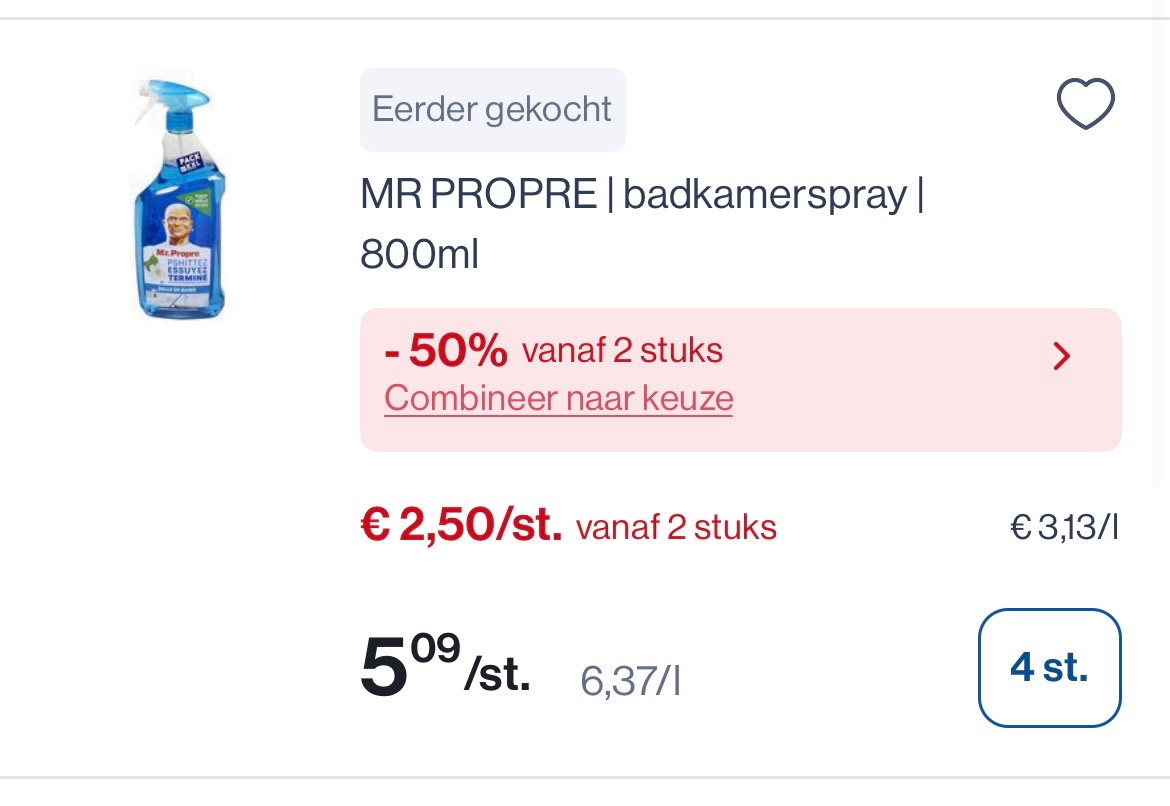The height and width of the screenshot is (806, 1170).
Task: Click the 'Combineer naar keuze' link
Action: (558, 398)
